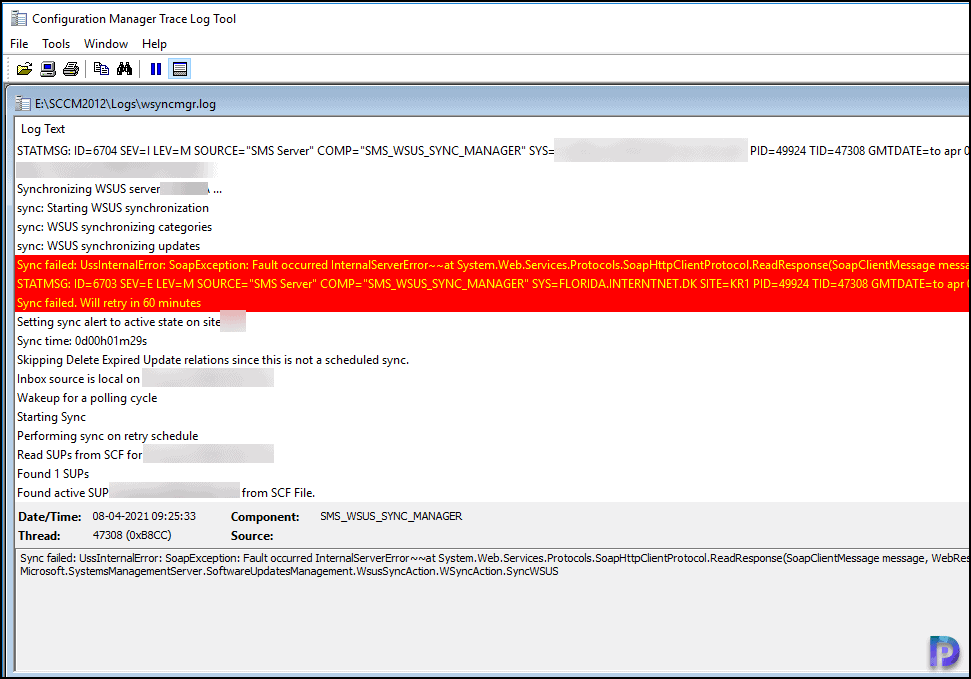Select the 'Read SUPs from SCF for' row

[x=493, y=455]
